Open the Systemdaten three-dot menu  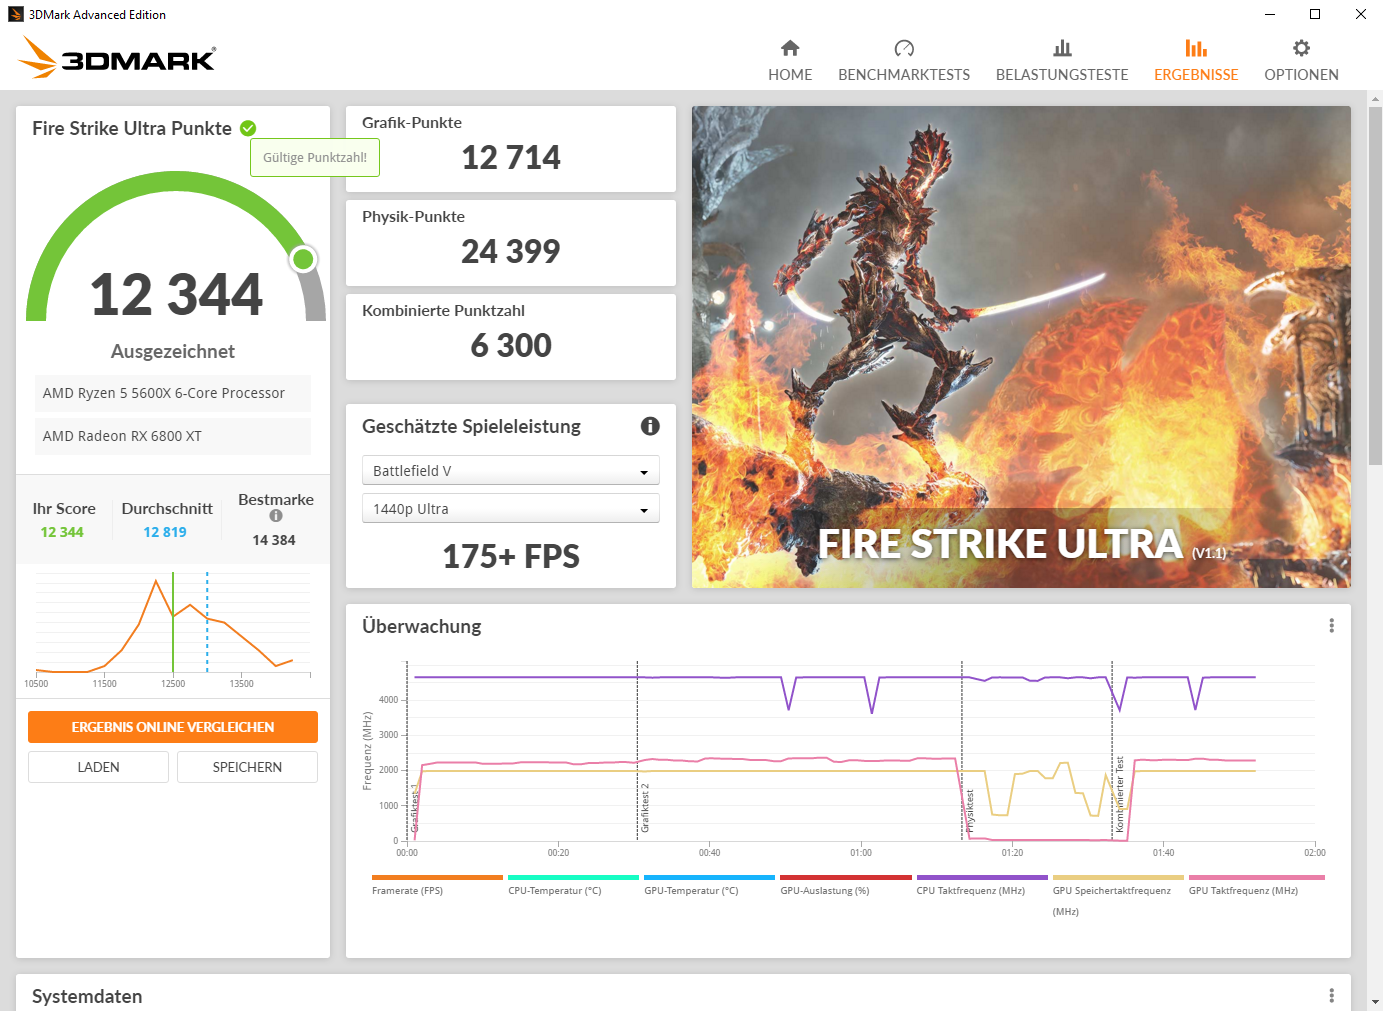tap(1331, 995)
